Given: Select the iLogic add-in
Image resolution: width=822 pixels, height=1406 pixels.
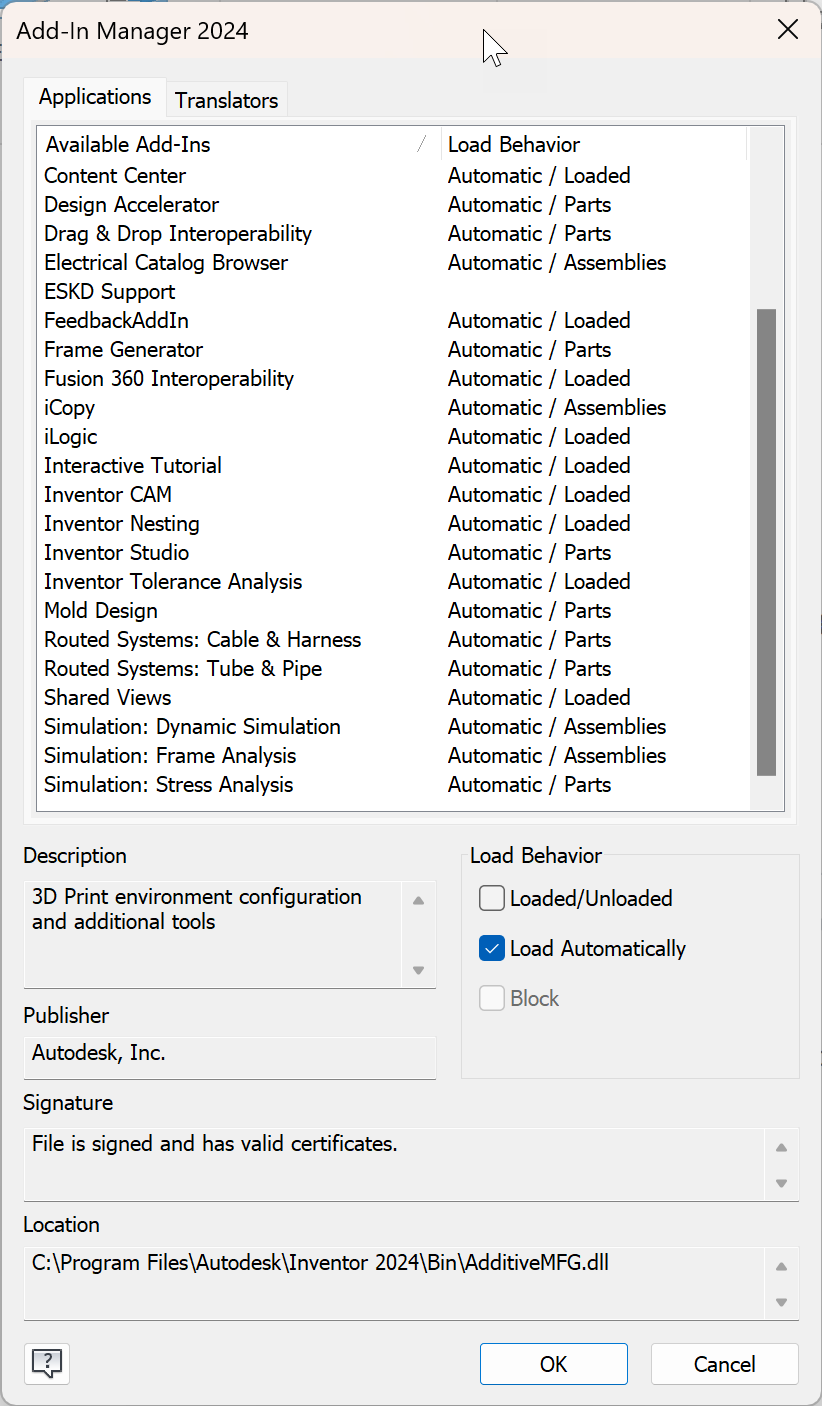Looking at the screenshot, I should coord(70,436).
